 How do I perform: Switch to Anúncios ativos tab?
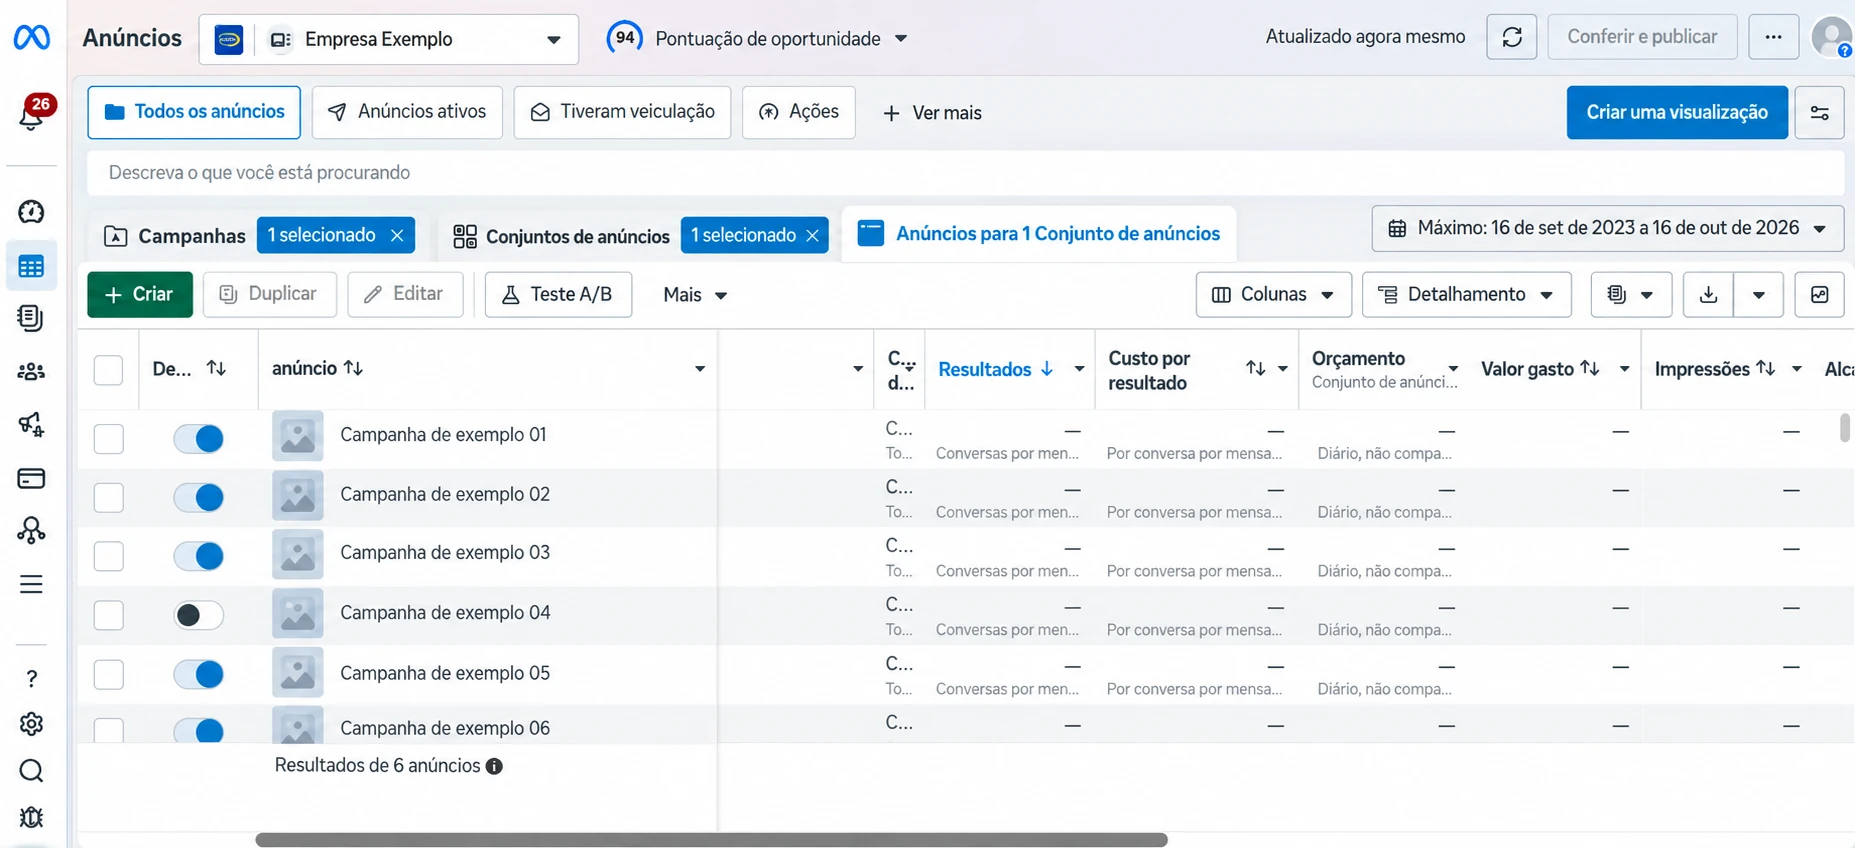click(407, 112)
